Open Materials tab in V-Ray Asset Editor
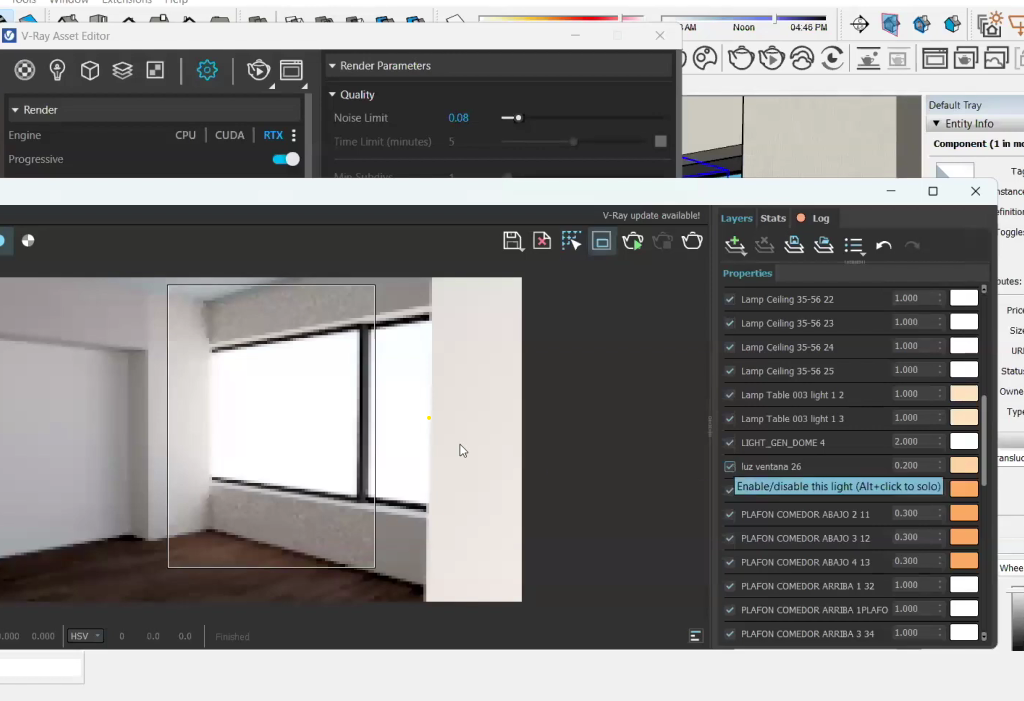 [x=25, y=70]
